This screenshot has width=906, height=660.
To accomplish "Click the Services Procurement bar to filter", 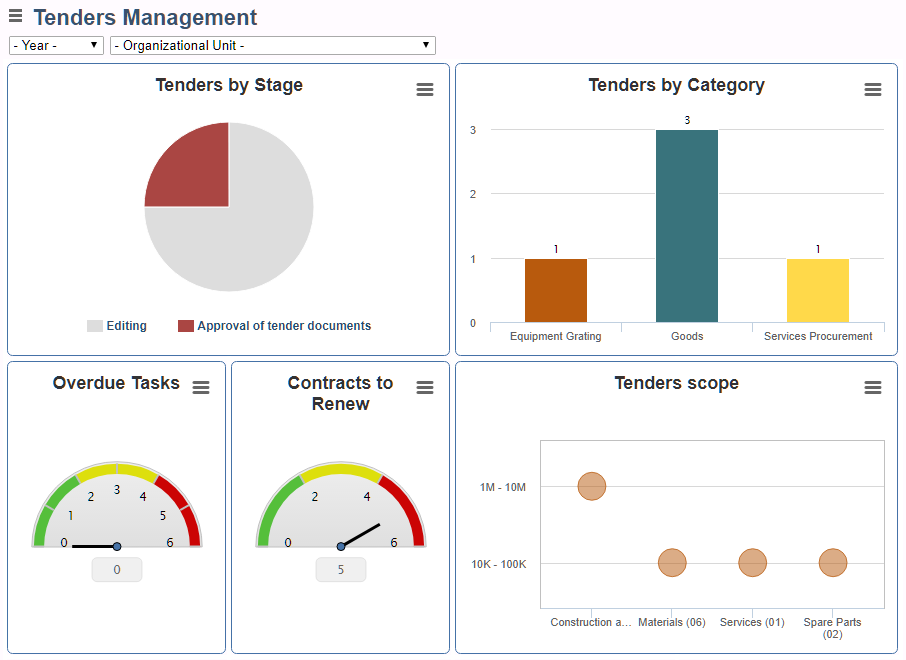I will click(x=818, y=290).
